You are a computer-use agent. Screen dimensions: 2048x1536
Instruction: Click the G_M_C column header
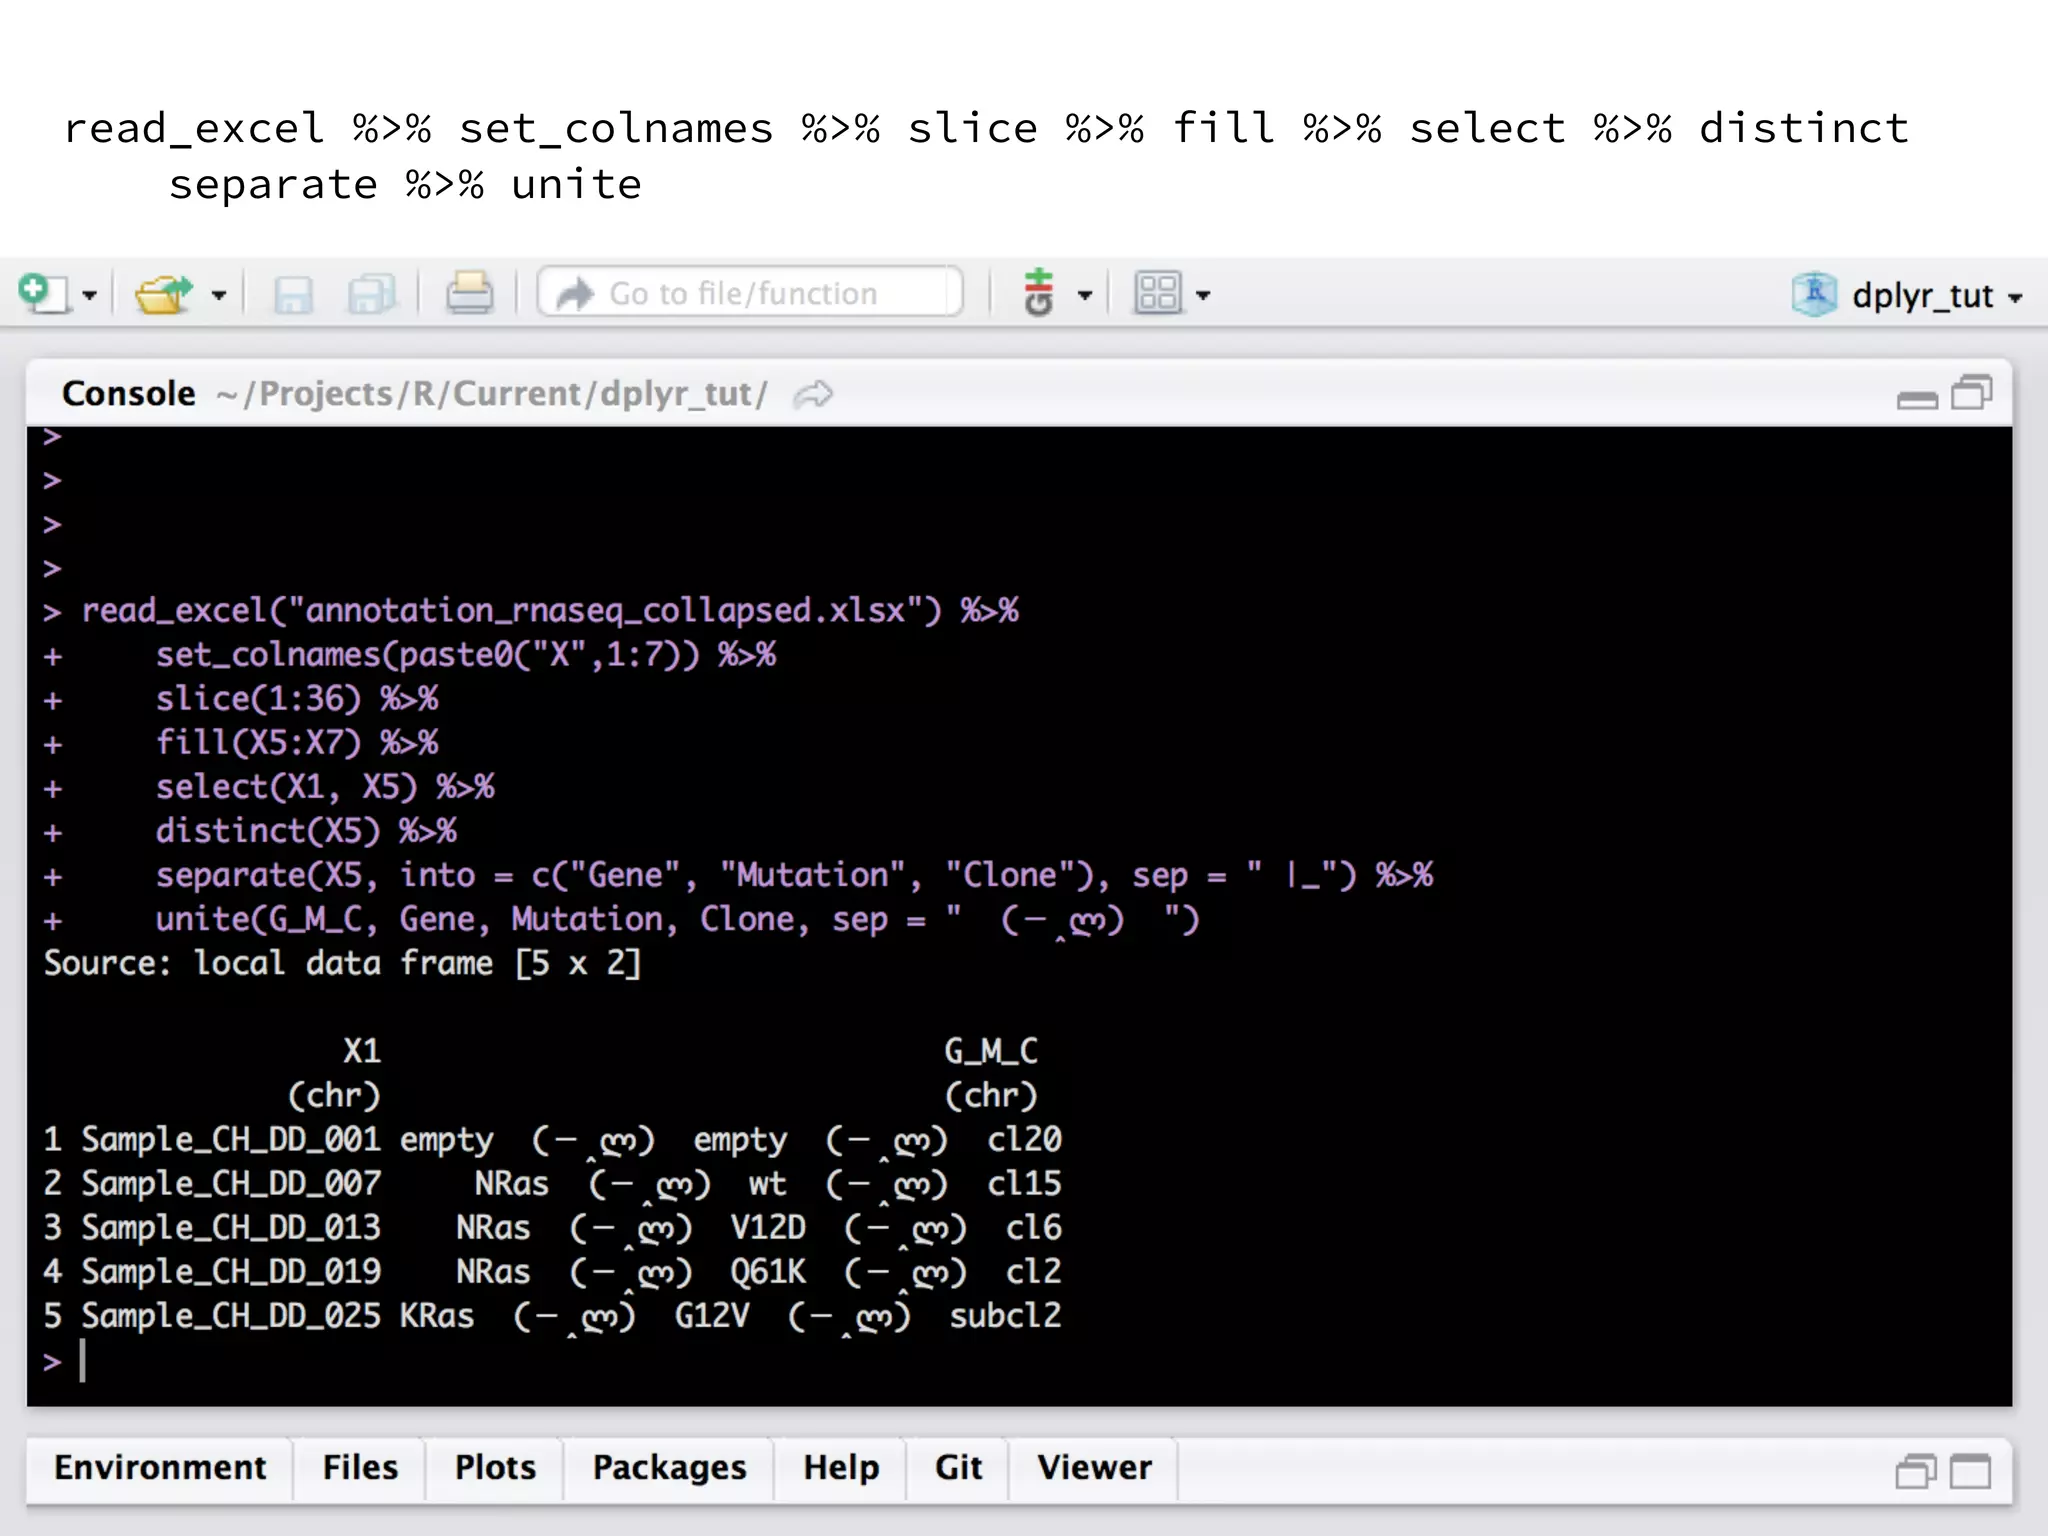991,1051
